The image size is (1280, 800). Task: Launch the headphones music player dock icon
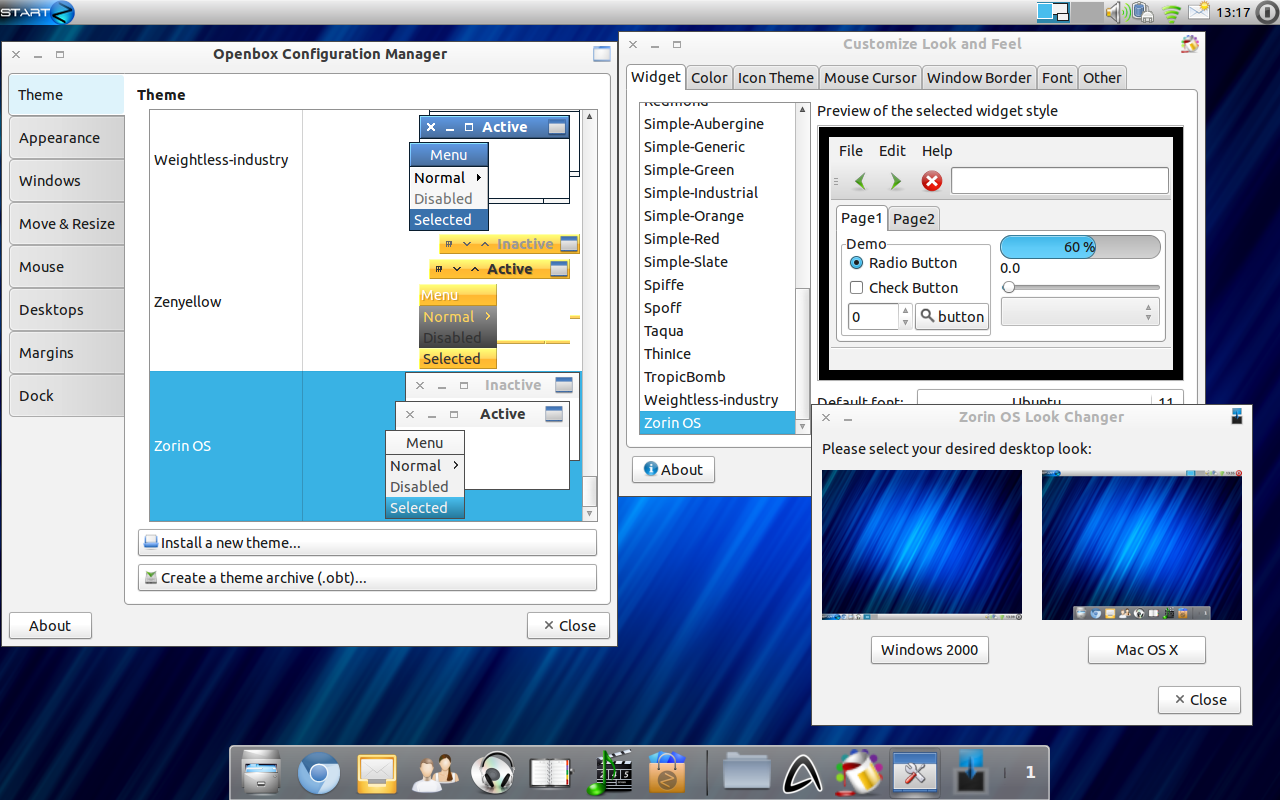click(x=491, y=773)
